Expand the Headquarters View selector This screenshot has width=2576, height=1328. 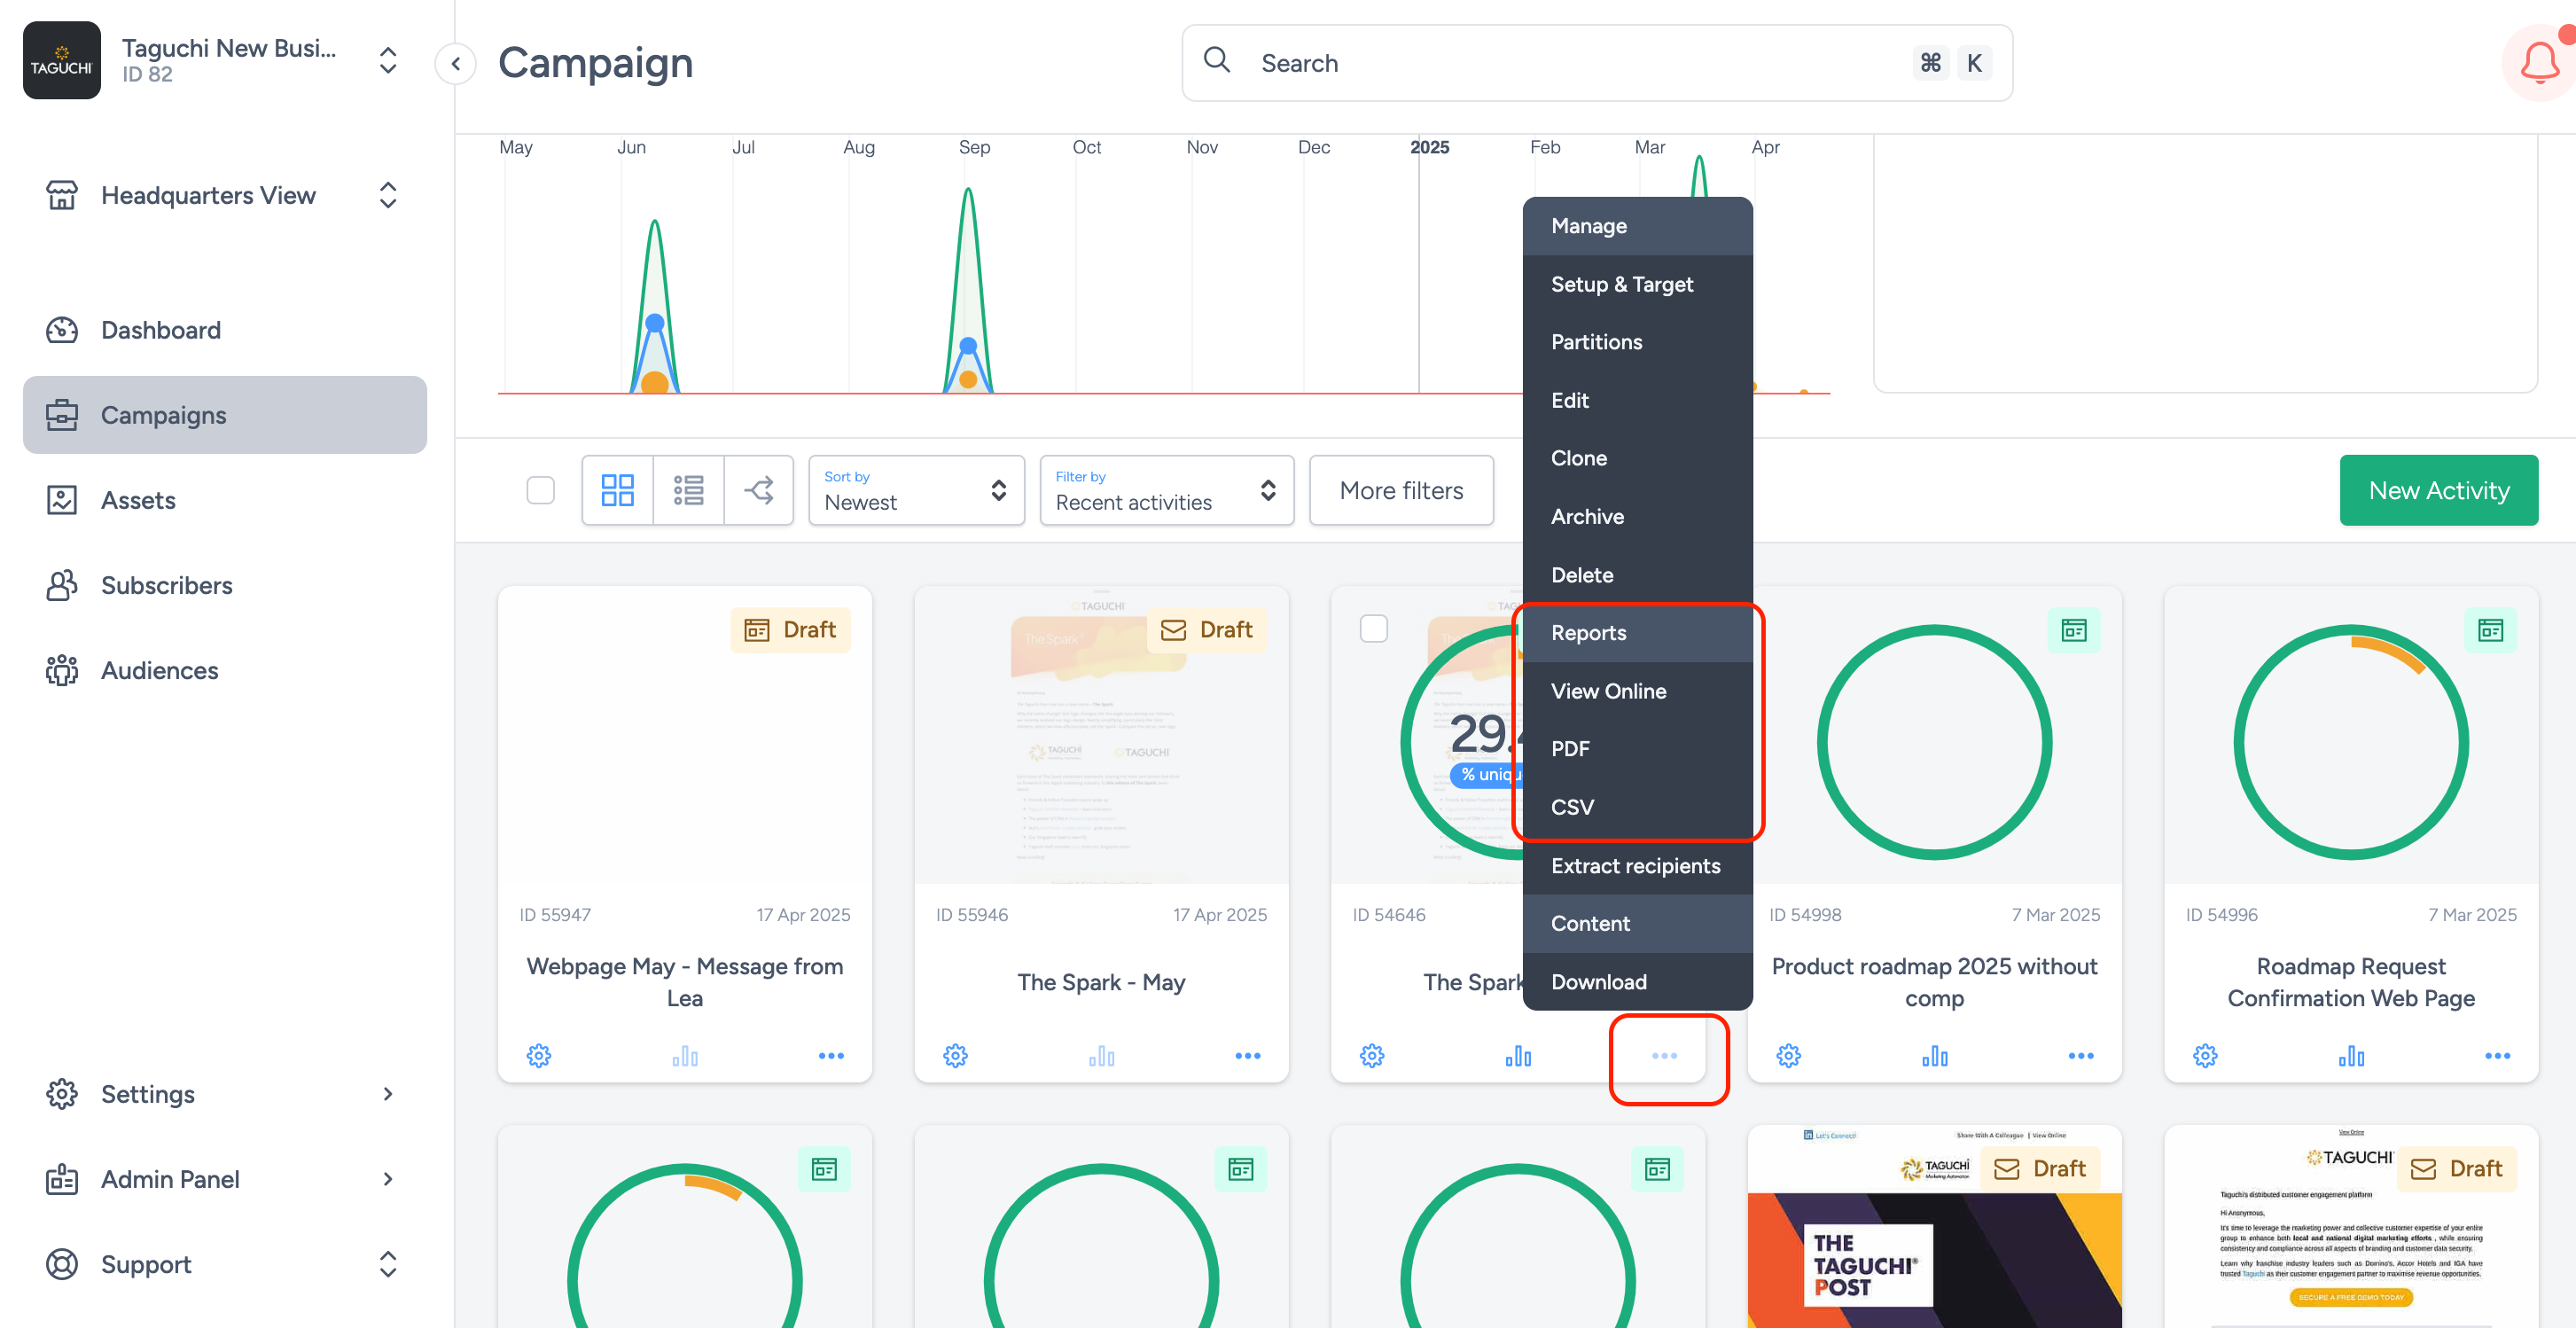pos(388,195)
